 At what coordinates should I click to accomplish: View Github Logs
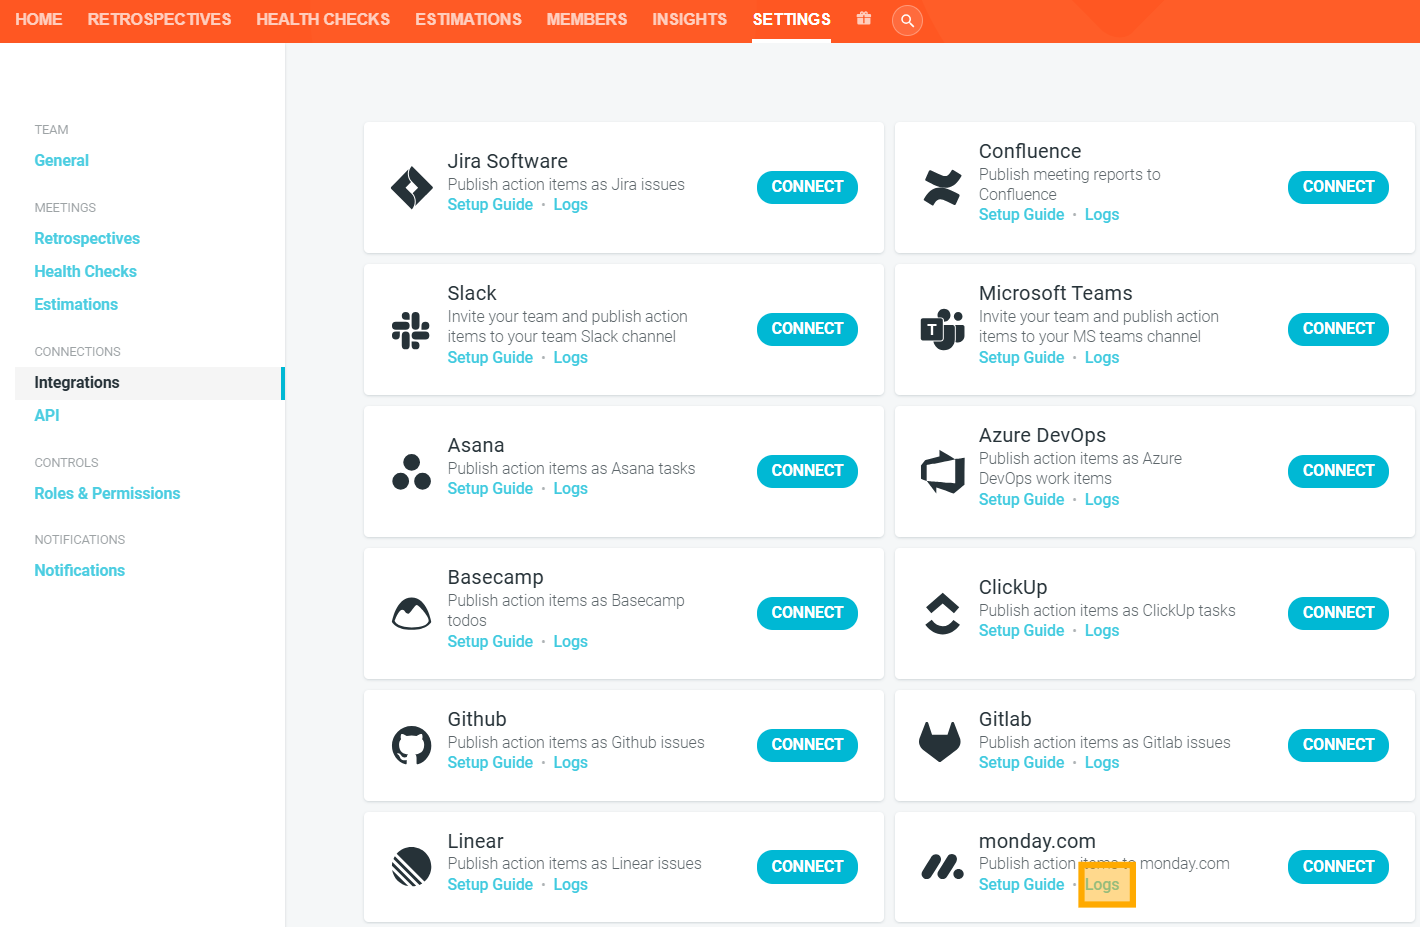pyautogui.click(x=570, y=763)
